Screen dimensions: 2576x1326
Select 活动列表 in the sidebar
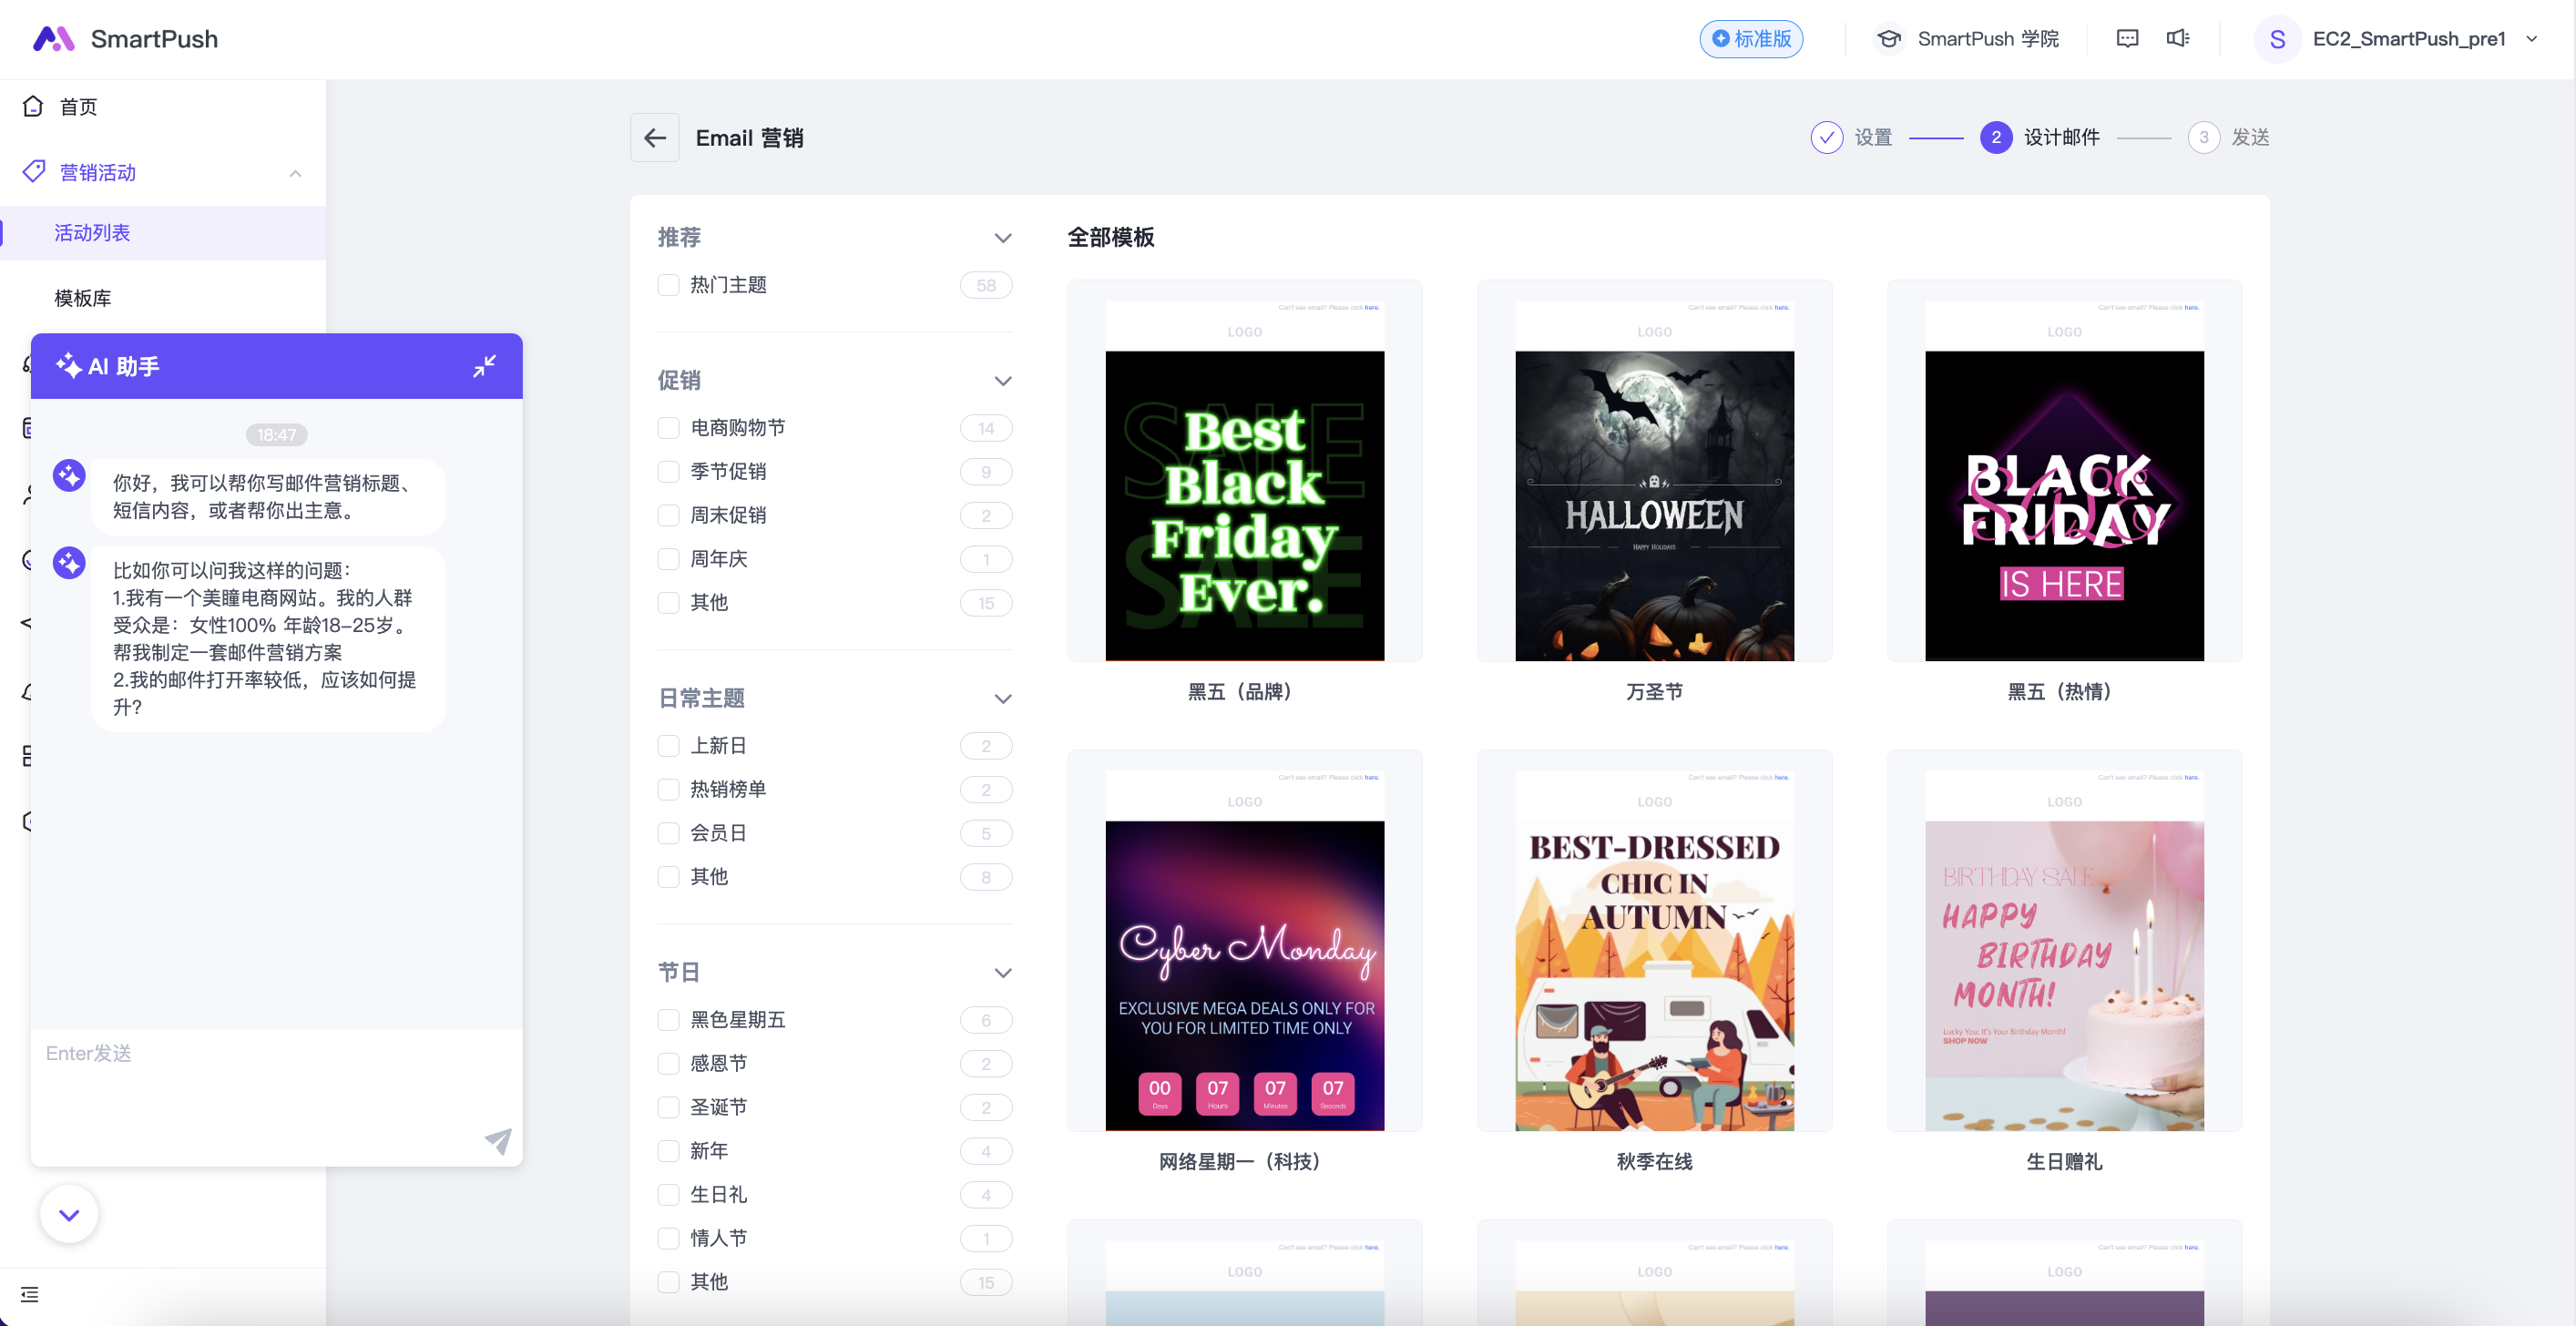click(163, 233)
